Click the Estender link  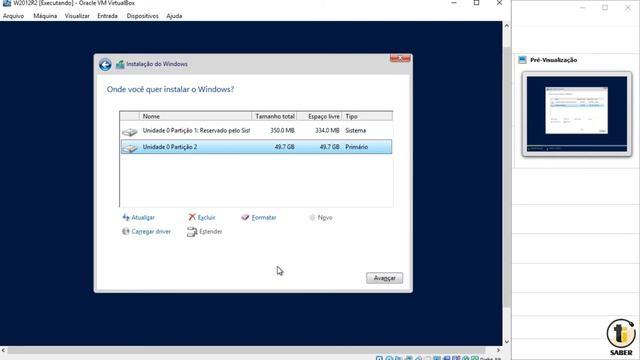tap(211, 231)
